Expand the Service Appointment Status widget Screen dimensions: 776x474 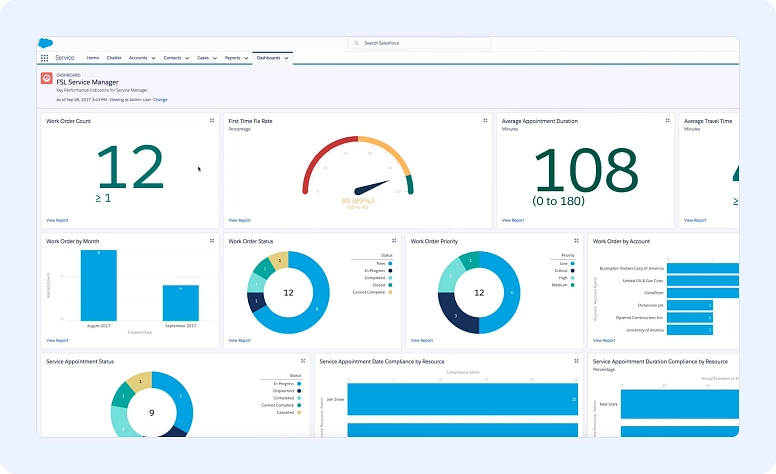pos(303,361)
